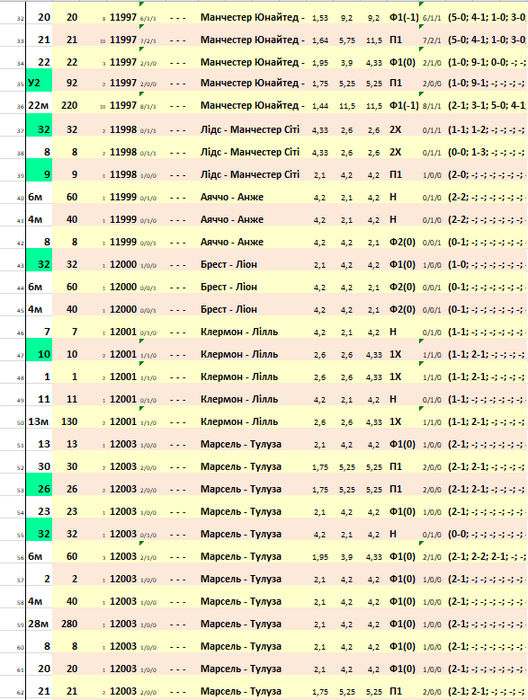Click the cell showing 130

tap(69, 421)
